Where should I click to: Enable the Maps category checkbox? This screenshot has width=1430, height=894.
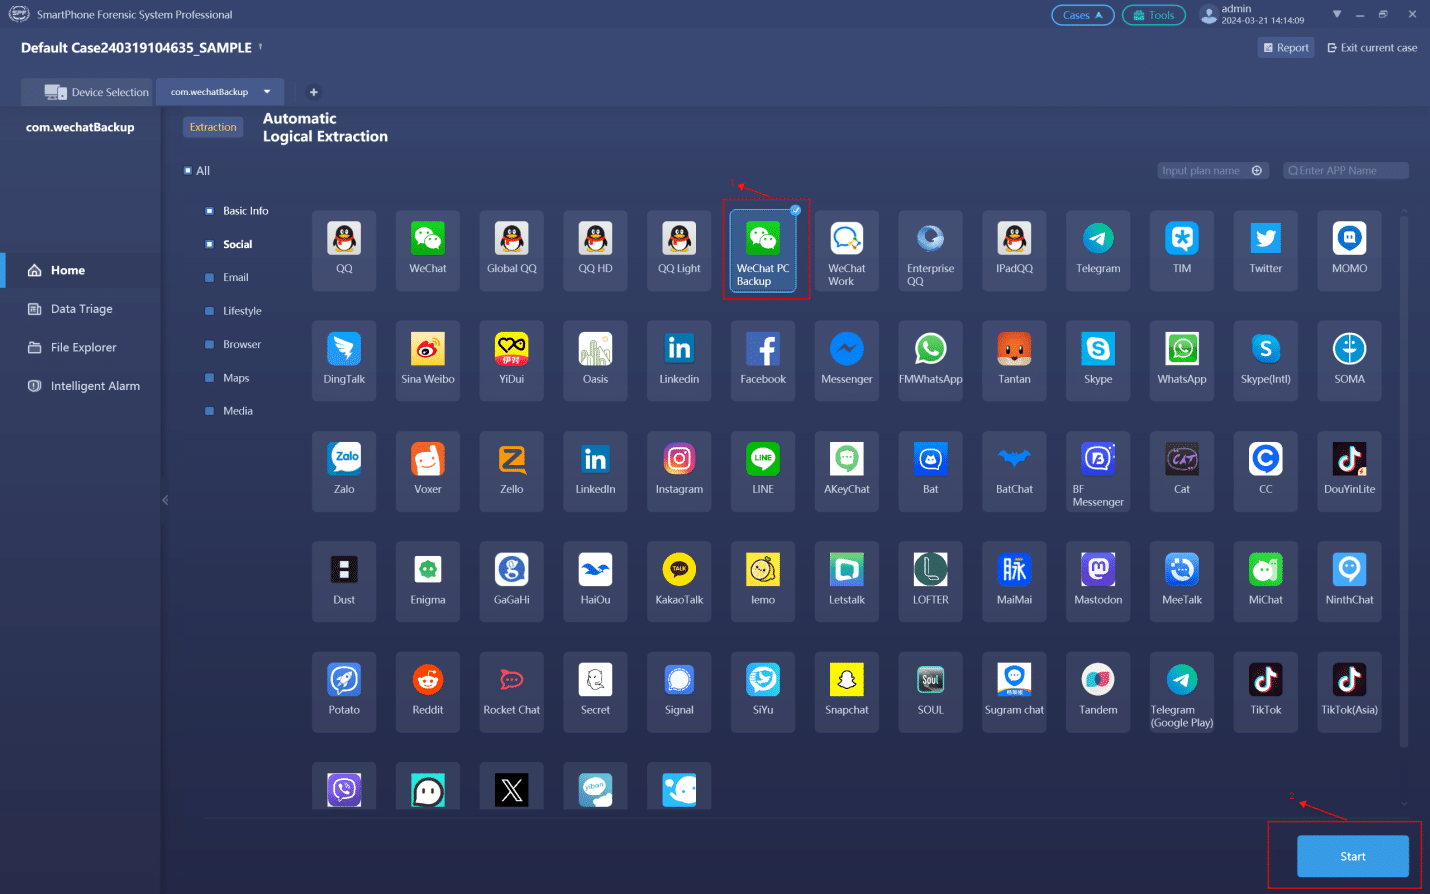tap(209, 378)
